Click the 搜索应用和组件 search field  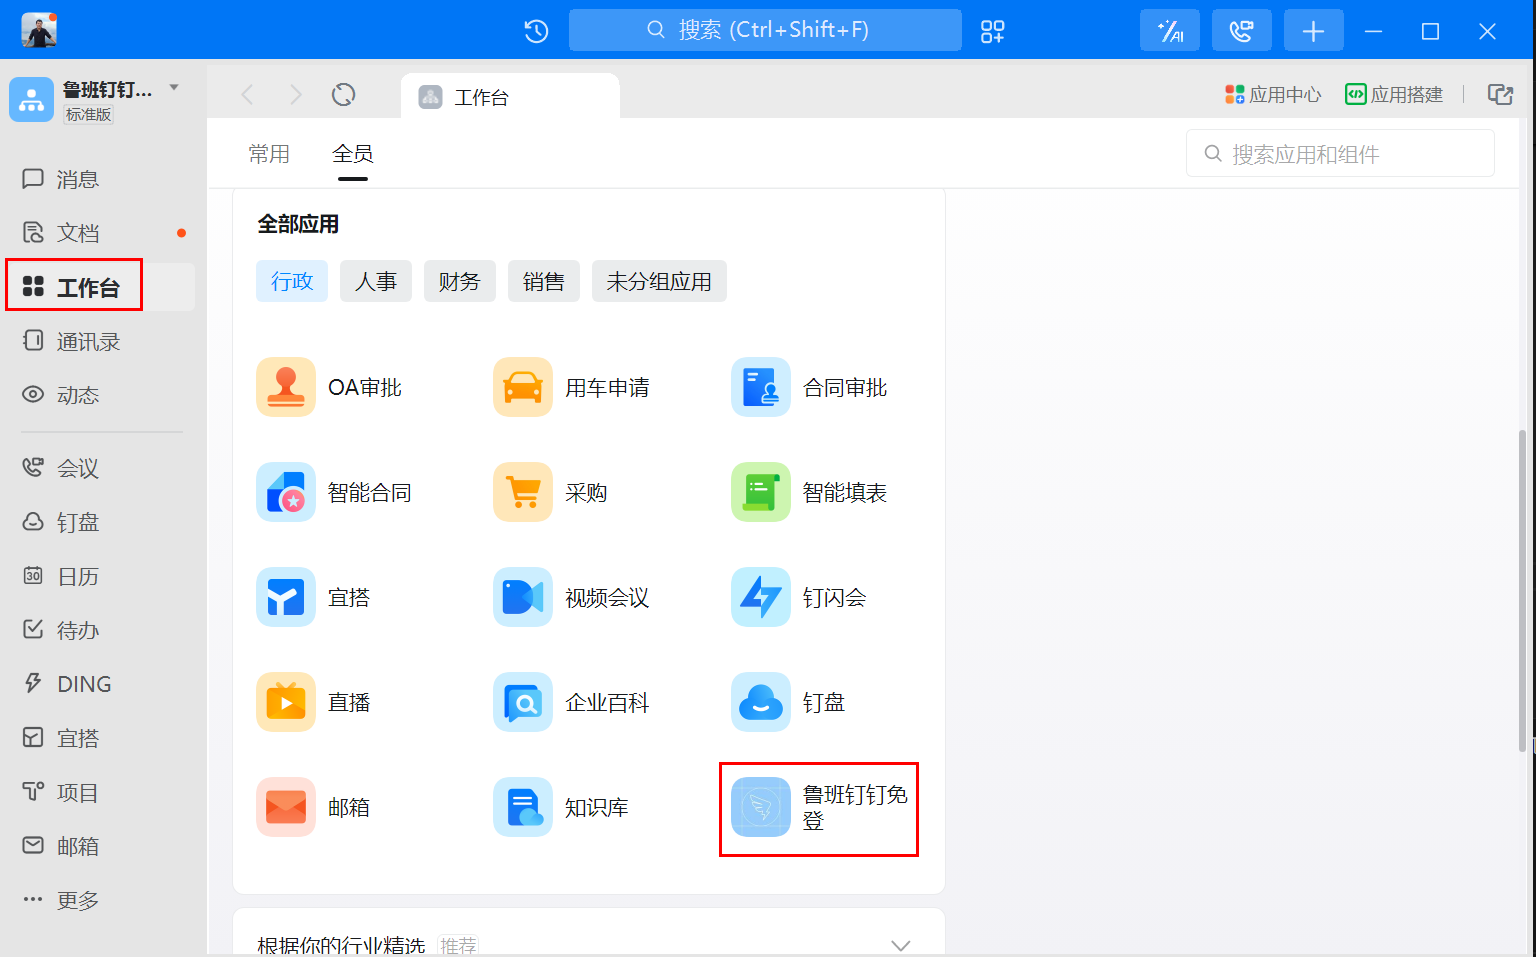click(1340, 153)
